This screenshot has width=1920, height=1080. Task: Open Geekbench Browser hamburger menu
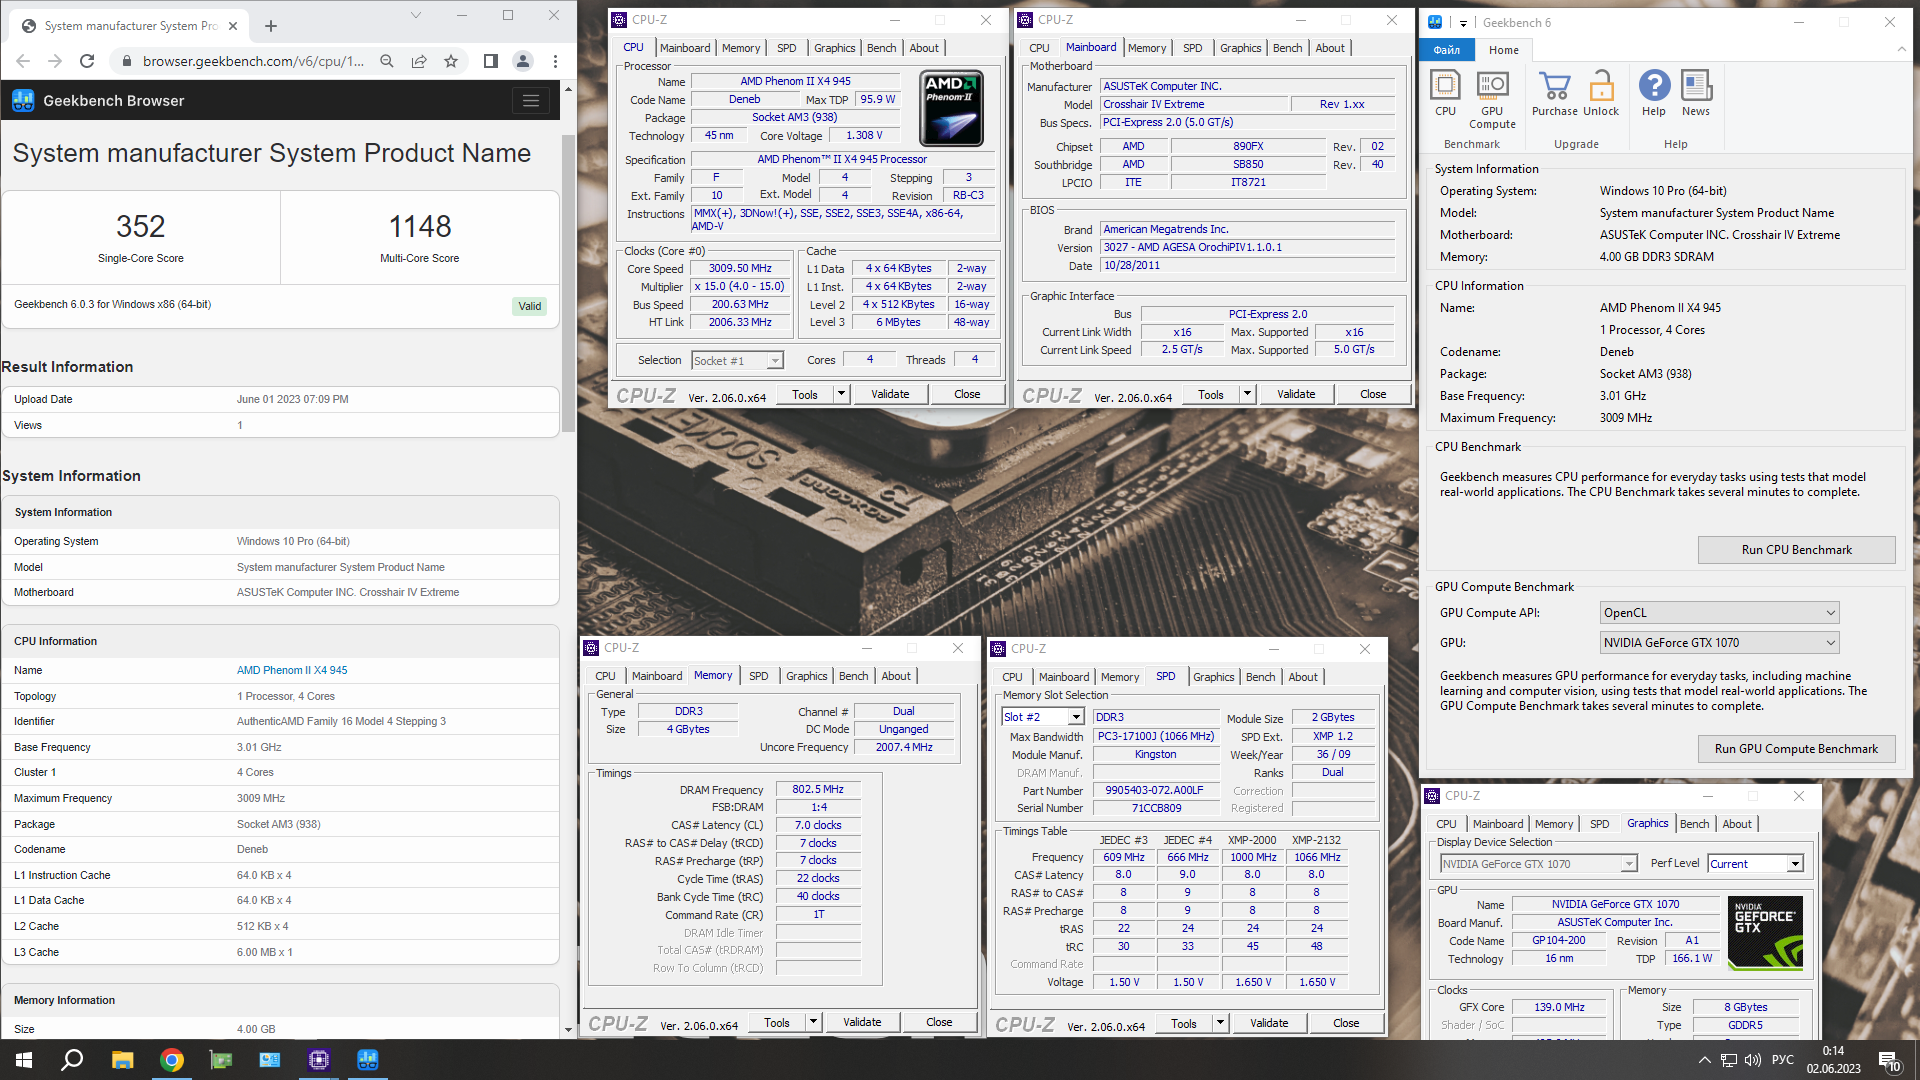531,101
